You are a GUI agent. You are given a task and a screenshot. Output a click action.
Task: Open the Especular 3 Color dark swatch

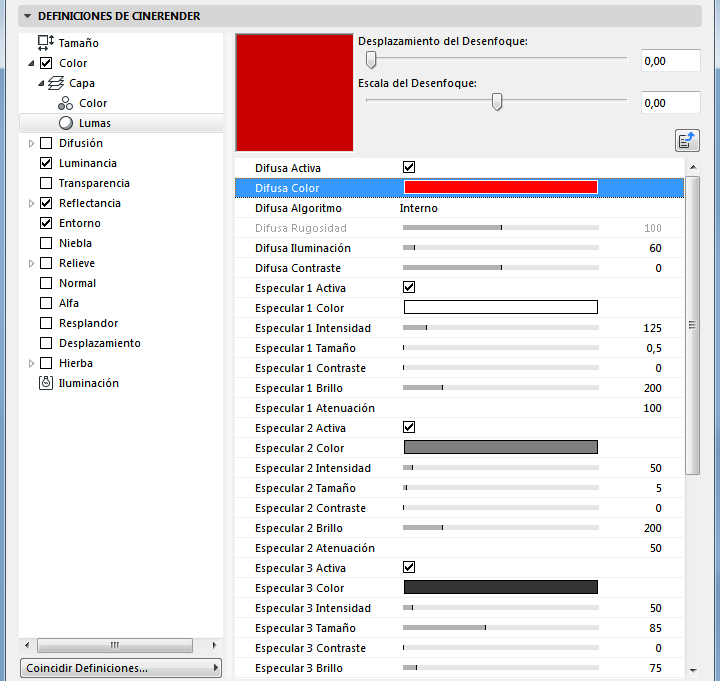tap(501, 587)
